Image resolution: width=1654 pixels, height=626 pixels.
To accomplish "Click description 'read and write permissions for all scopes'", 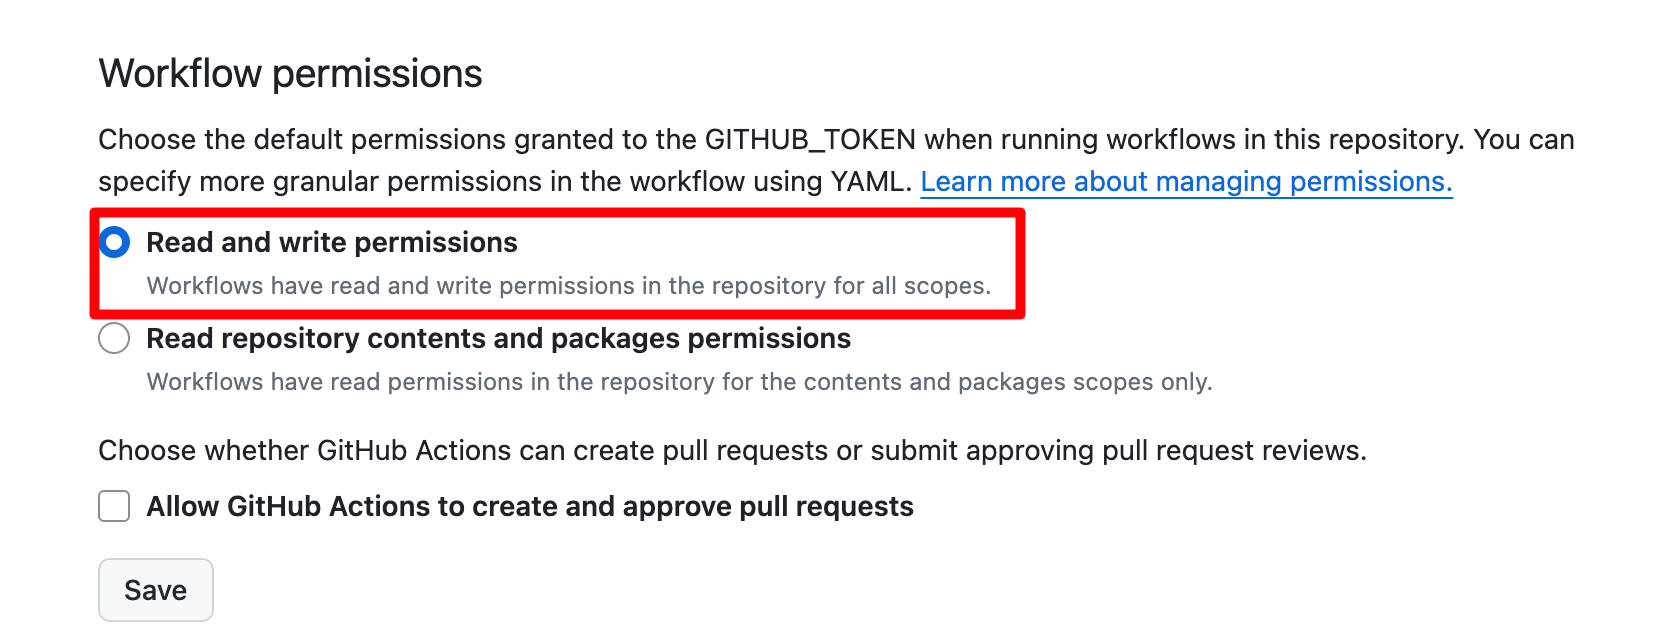I will click(x=569, y=286).
